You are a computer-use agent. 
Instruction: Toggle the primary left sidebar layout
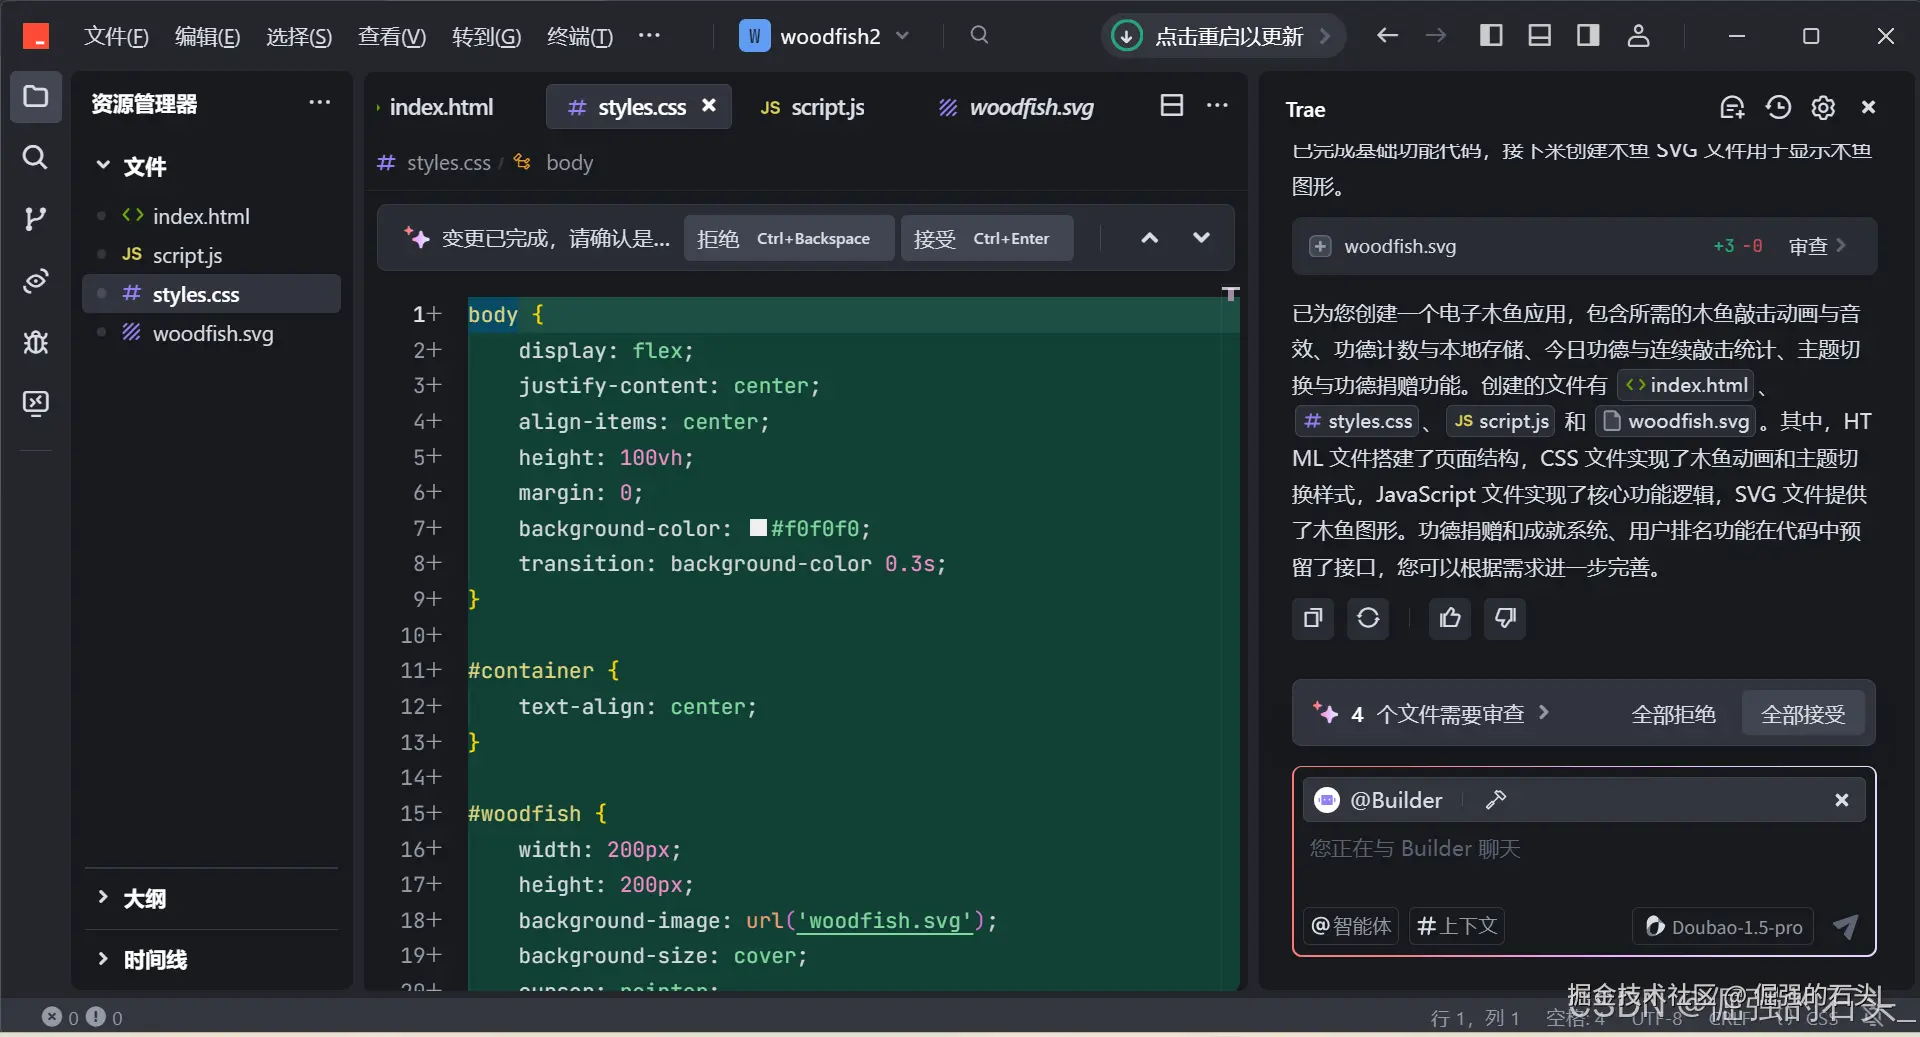1491,36
